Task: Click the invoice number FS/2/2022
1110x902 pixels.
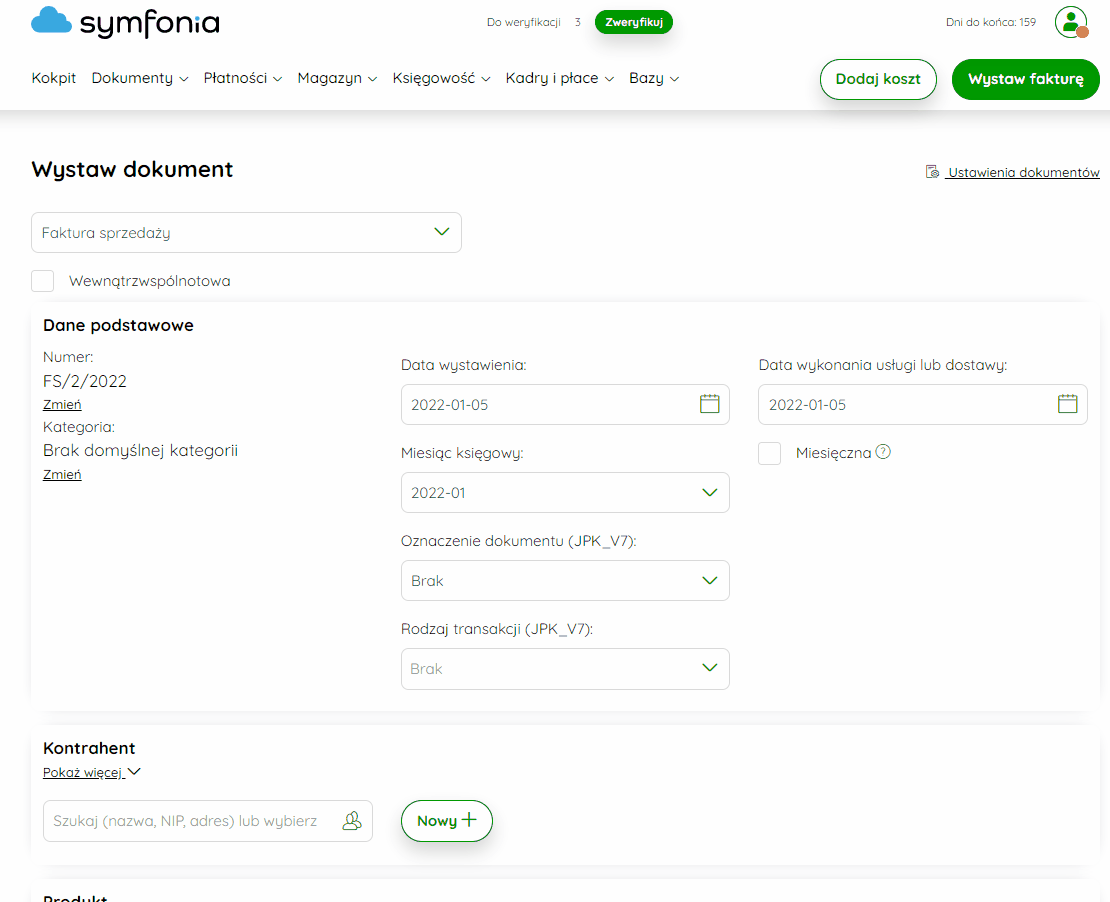Action: [x=85, y=381]
